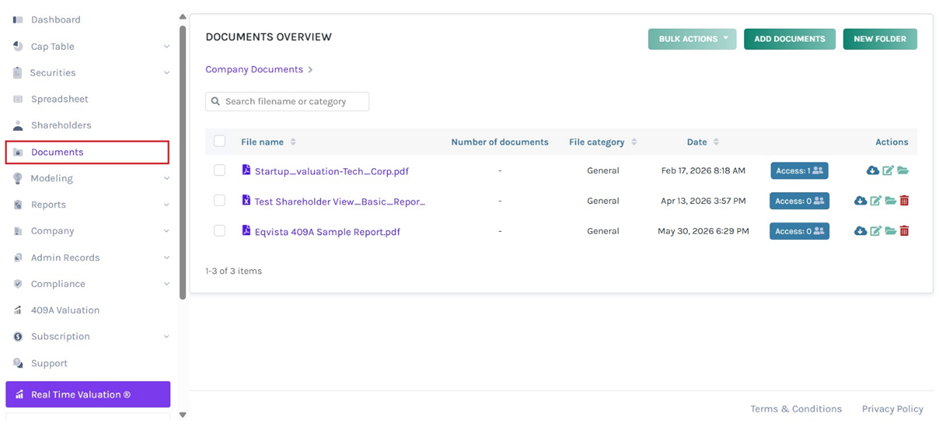Click the date May 30, 2026 6:29 PM
Screen dimensions: 939x424
[703, 231]
